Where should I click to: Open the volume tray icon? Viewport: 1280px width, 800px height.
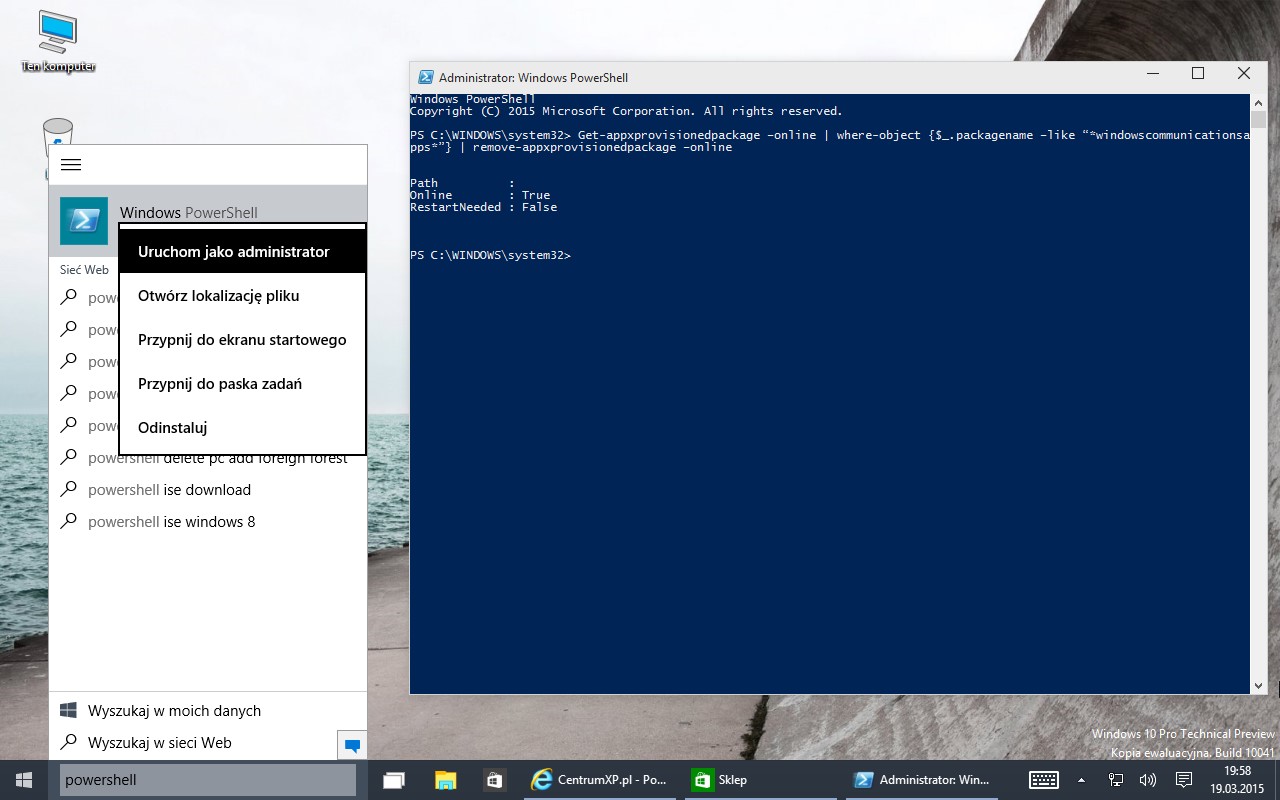coord(1148,780)
